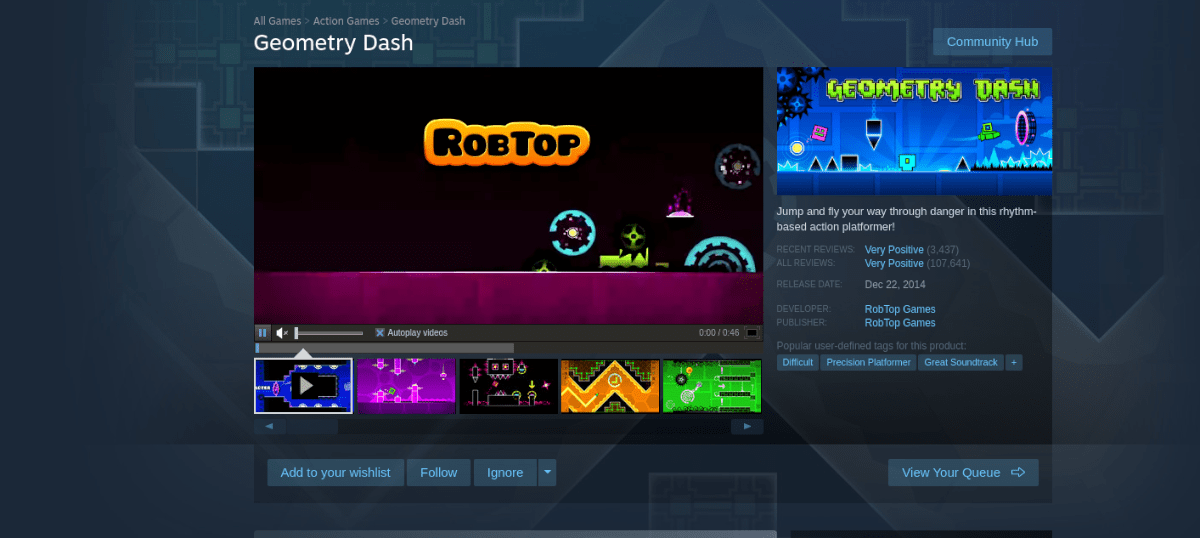This screenshot has width=1200, height=538.
Task: Open the Very Positive recent reviews link
Action: [894, 249]
